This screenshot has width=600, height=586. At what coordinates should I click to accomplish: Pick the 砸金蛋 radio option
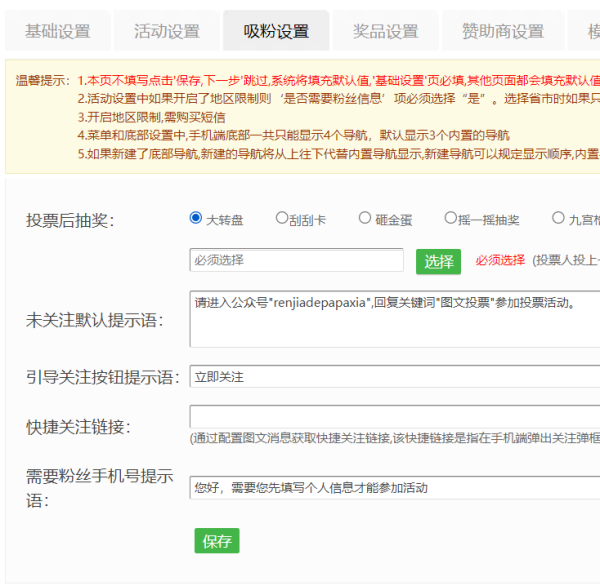click(366, 218)
